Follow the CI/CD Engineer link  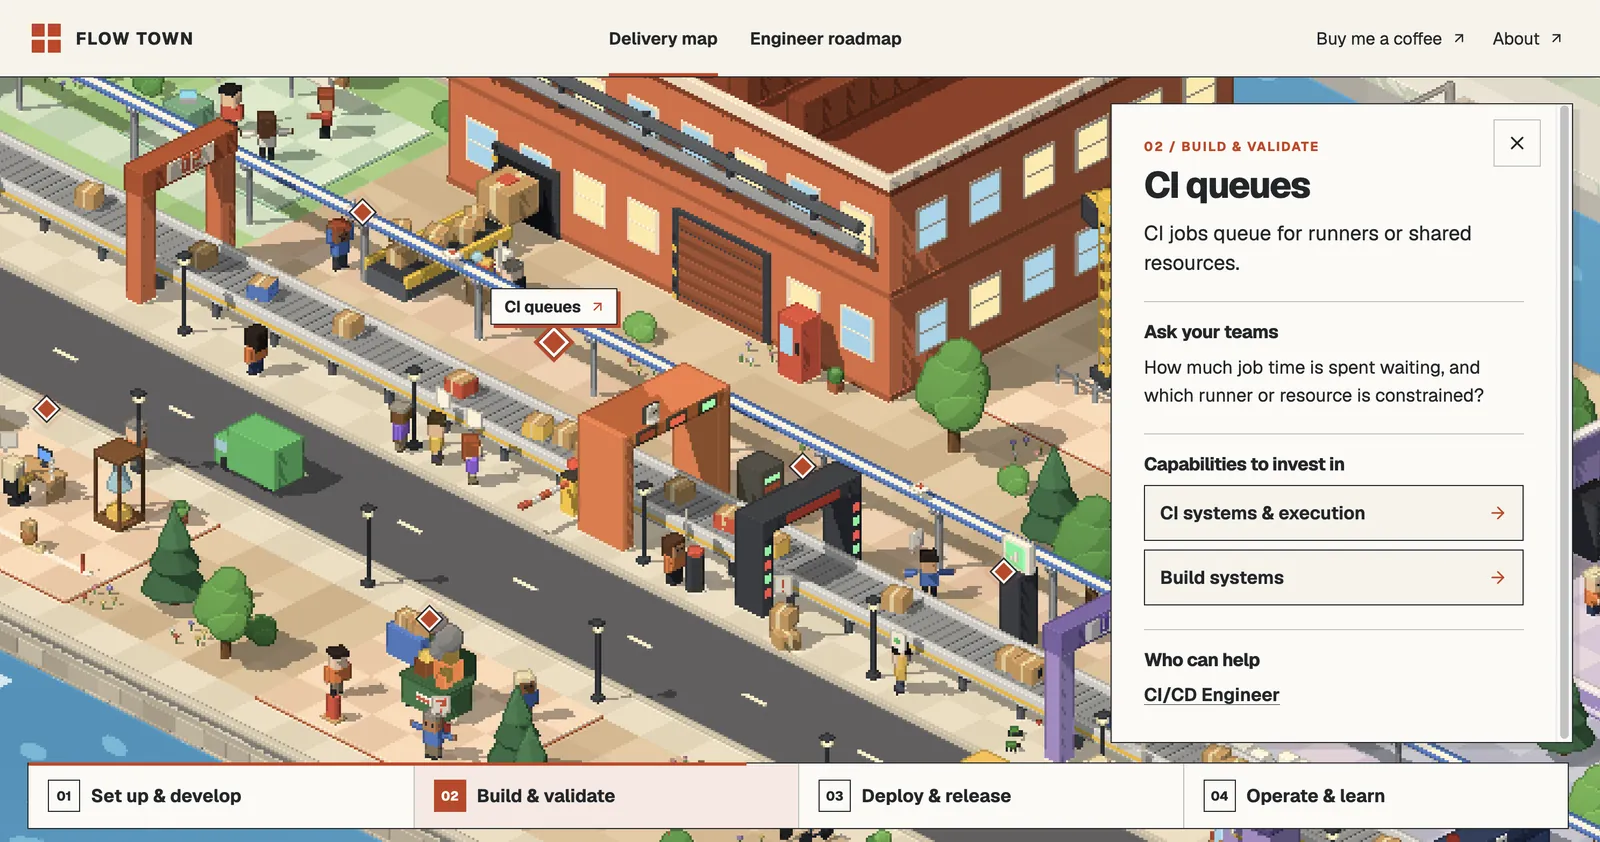[1211, 695]
